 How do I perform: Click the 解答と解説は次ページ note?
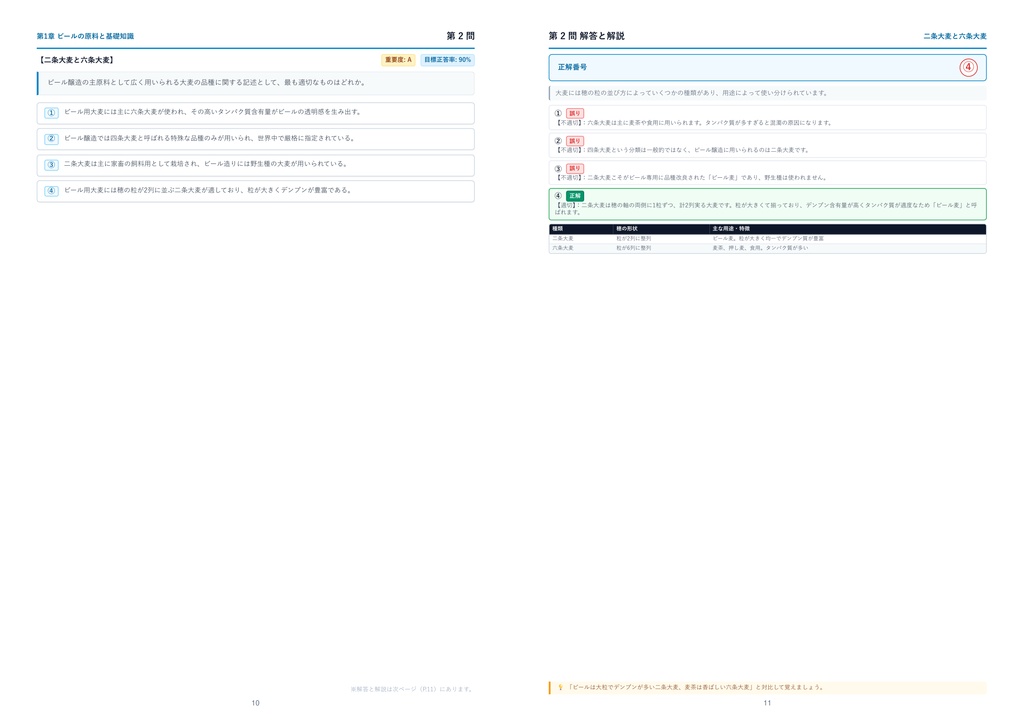411,689
